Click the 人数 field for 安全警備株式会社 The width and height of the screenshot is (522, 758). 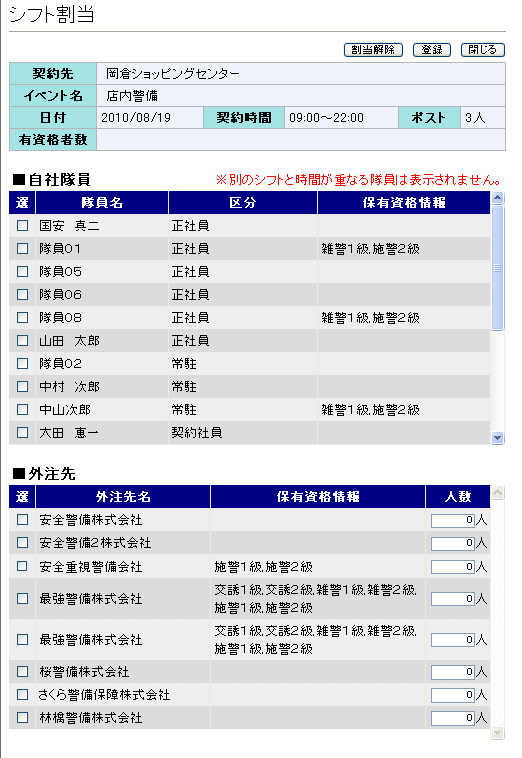(x=452, y=520)
